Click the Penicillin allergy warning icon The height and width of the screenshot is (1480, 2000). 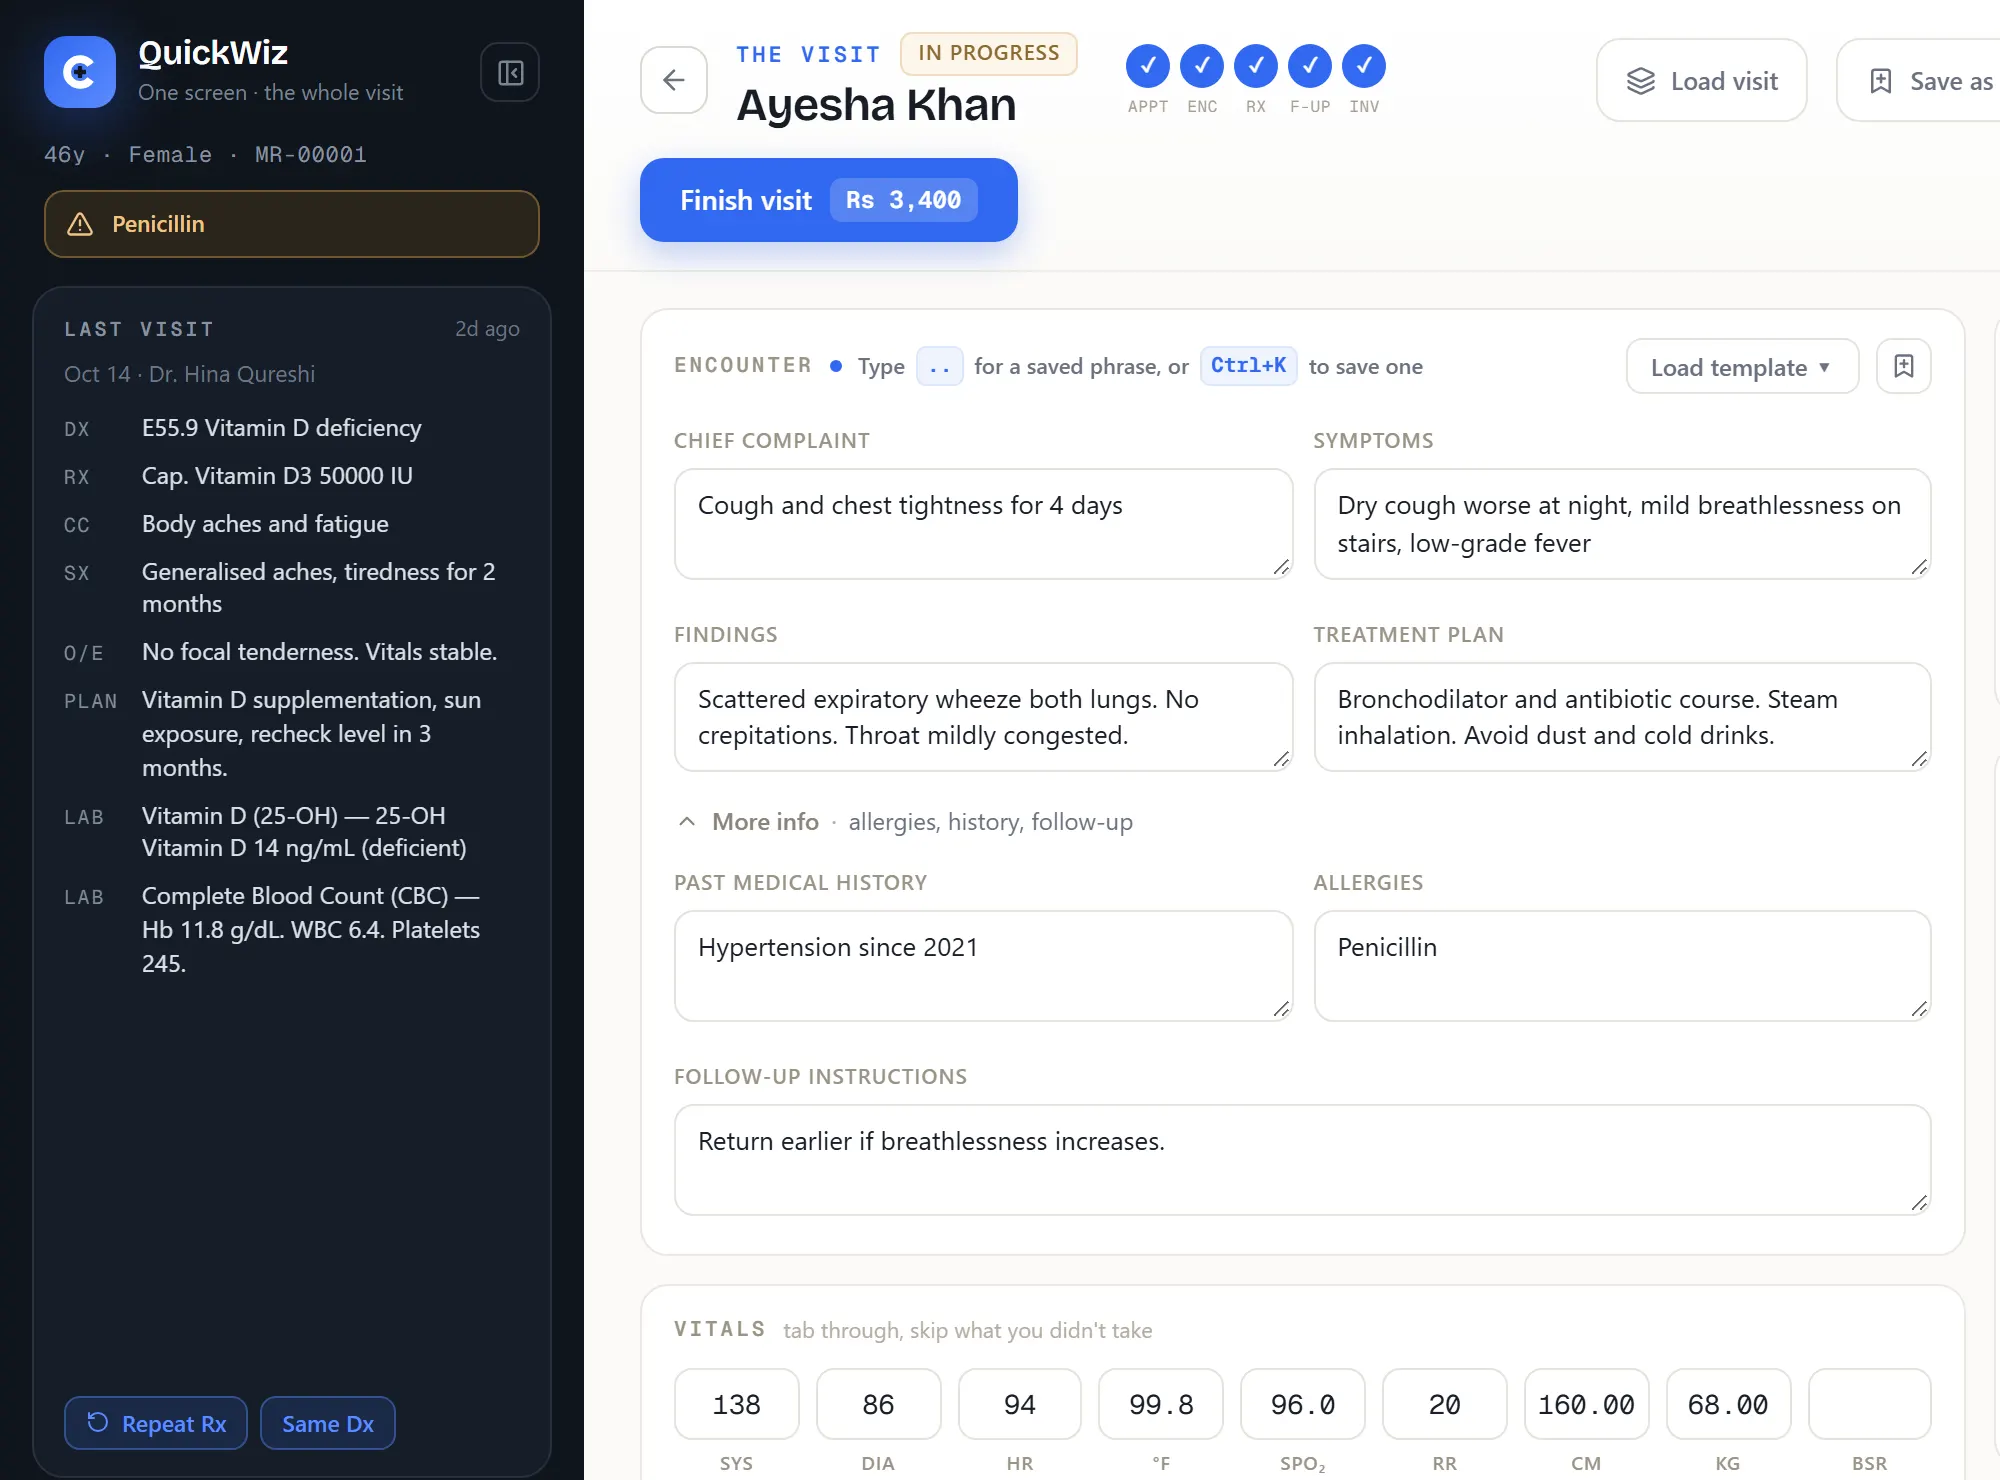80,224
